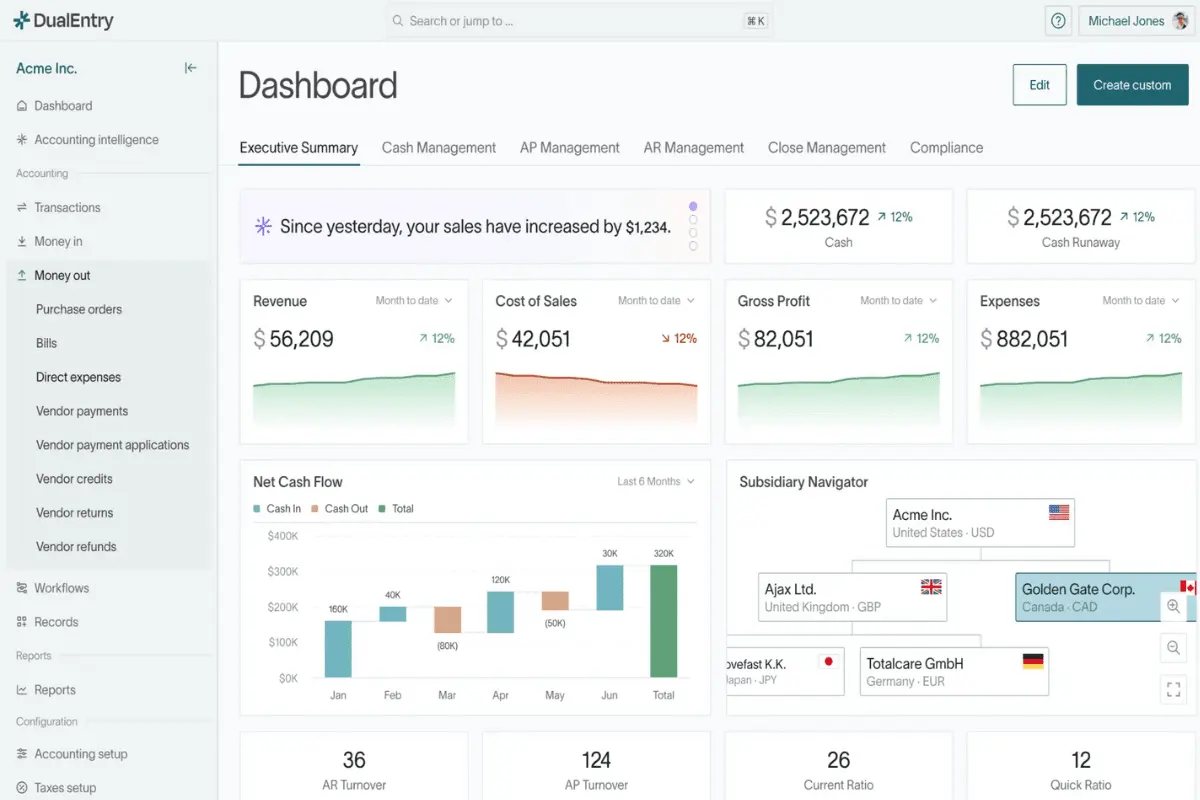Switch to the Close Management tab
This screenshot has height=800, width=1200.
(827, 148)
